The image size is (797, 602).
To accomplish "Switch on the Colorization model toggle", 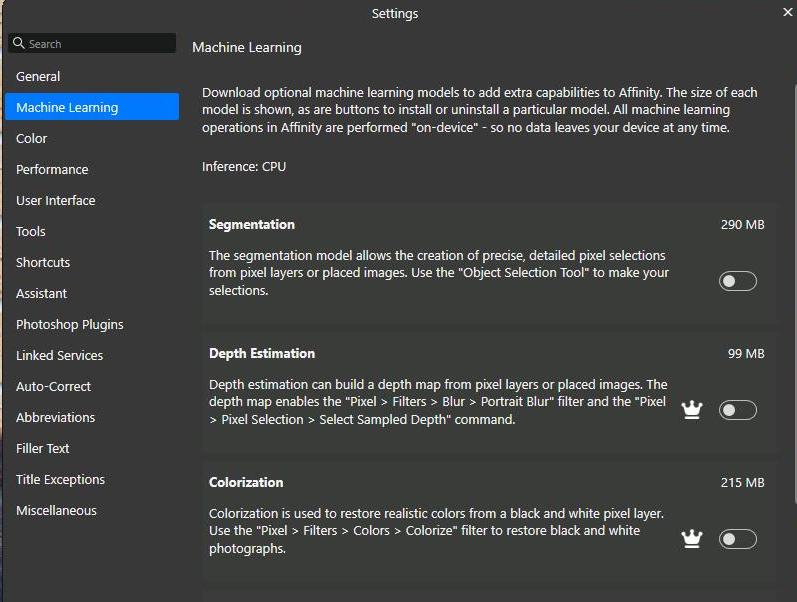I will (x=737, y=539).
